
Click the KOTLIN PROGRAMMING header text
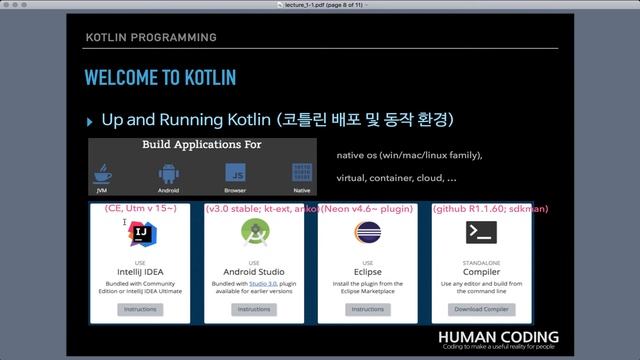[x=151, y=38]
